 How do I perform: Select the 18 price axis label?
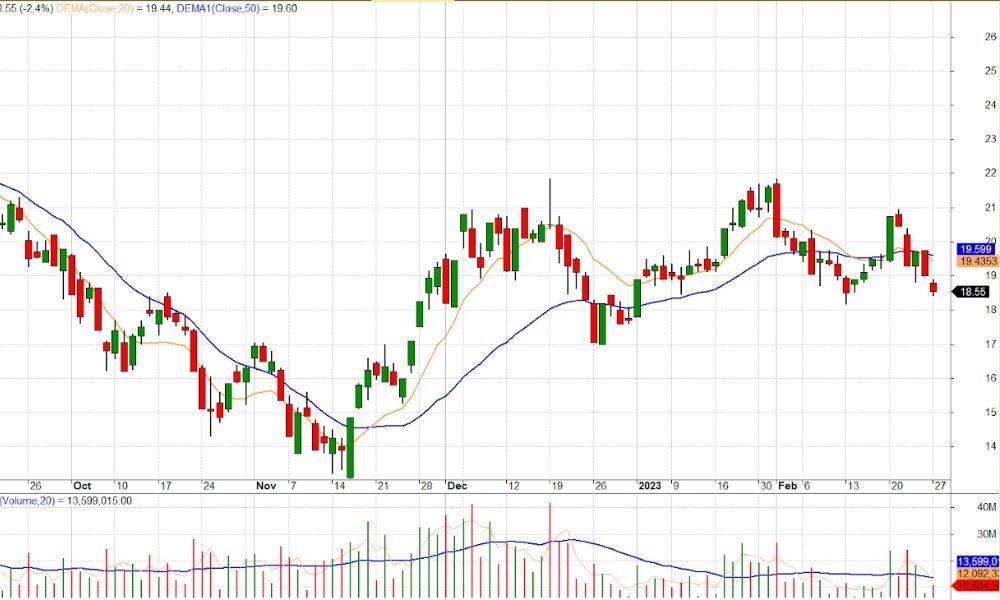point(990,310)
